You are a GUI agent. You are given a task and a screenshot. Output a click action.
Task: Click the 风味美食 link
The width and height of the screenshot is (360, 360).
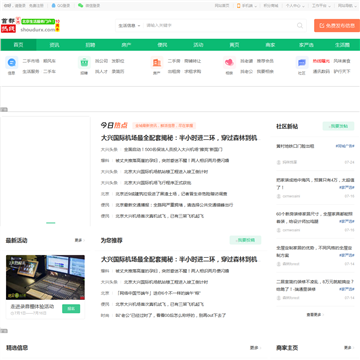(x=342, y=61)
